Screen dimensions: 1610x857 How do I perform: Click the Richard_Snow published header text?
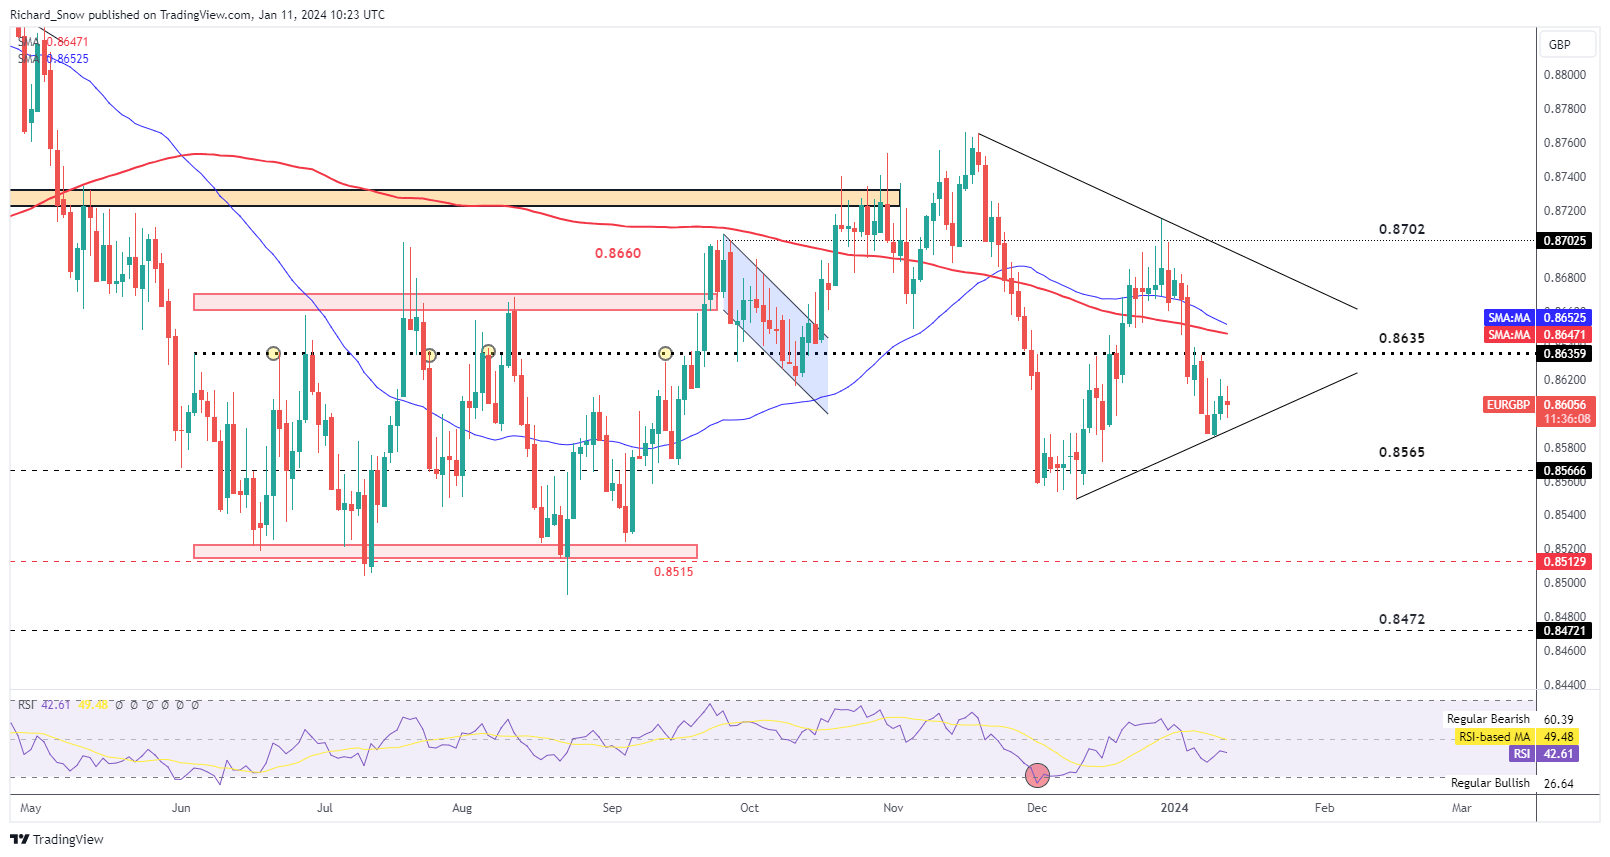pyautogui.click(x=197, y=15)
